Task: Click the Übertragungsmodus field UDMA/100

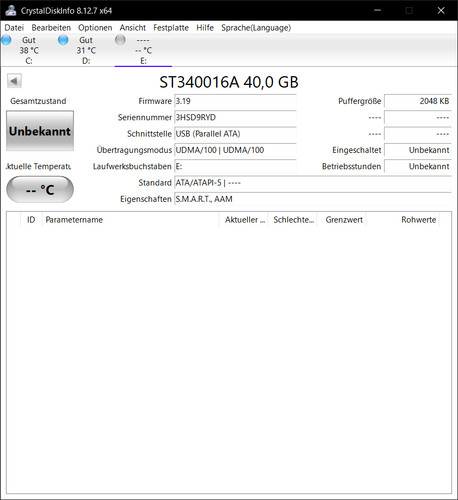Action: click(x=235, y=150)
